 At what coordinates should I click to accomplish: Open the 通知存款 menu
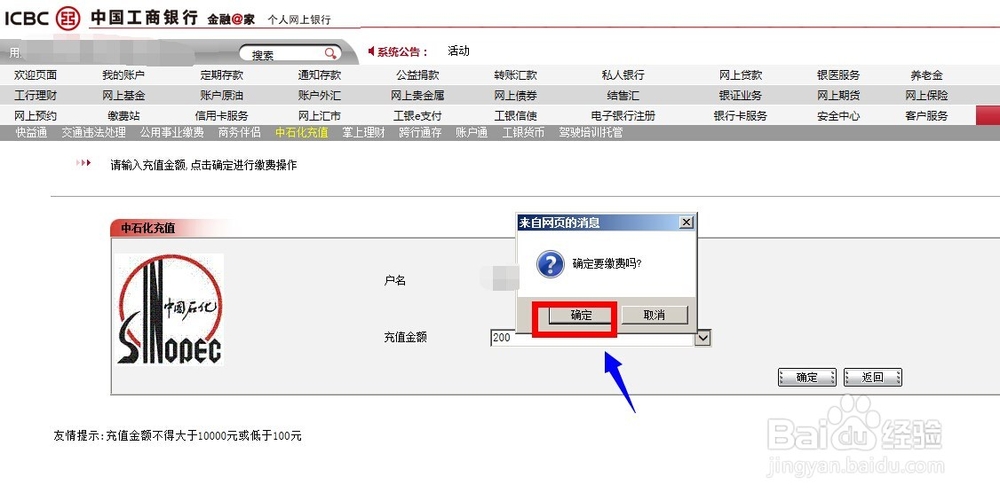319,75
